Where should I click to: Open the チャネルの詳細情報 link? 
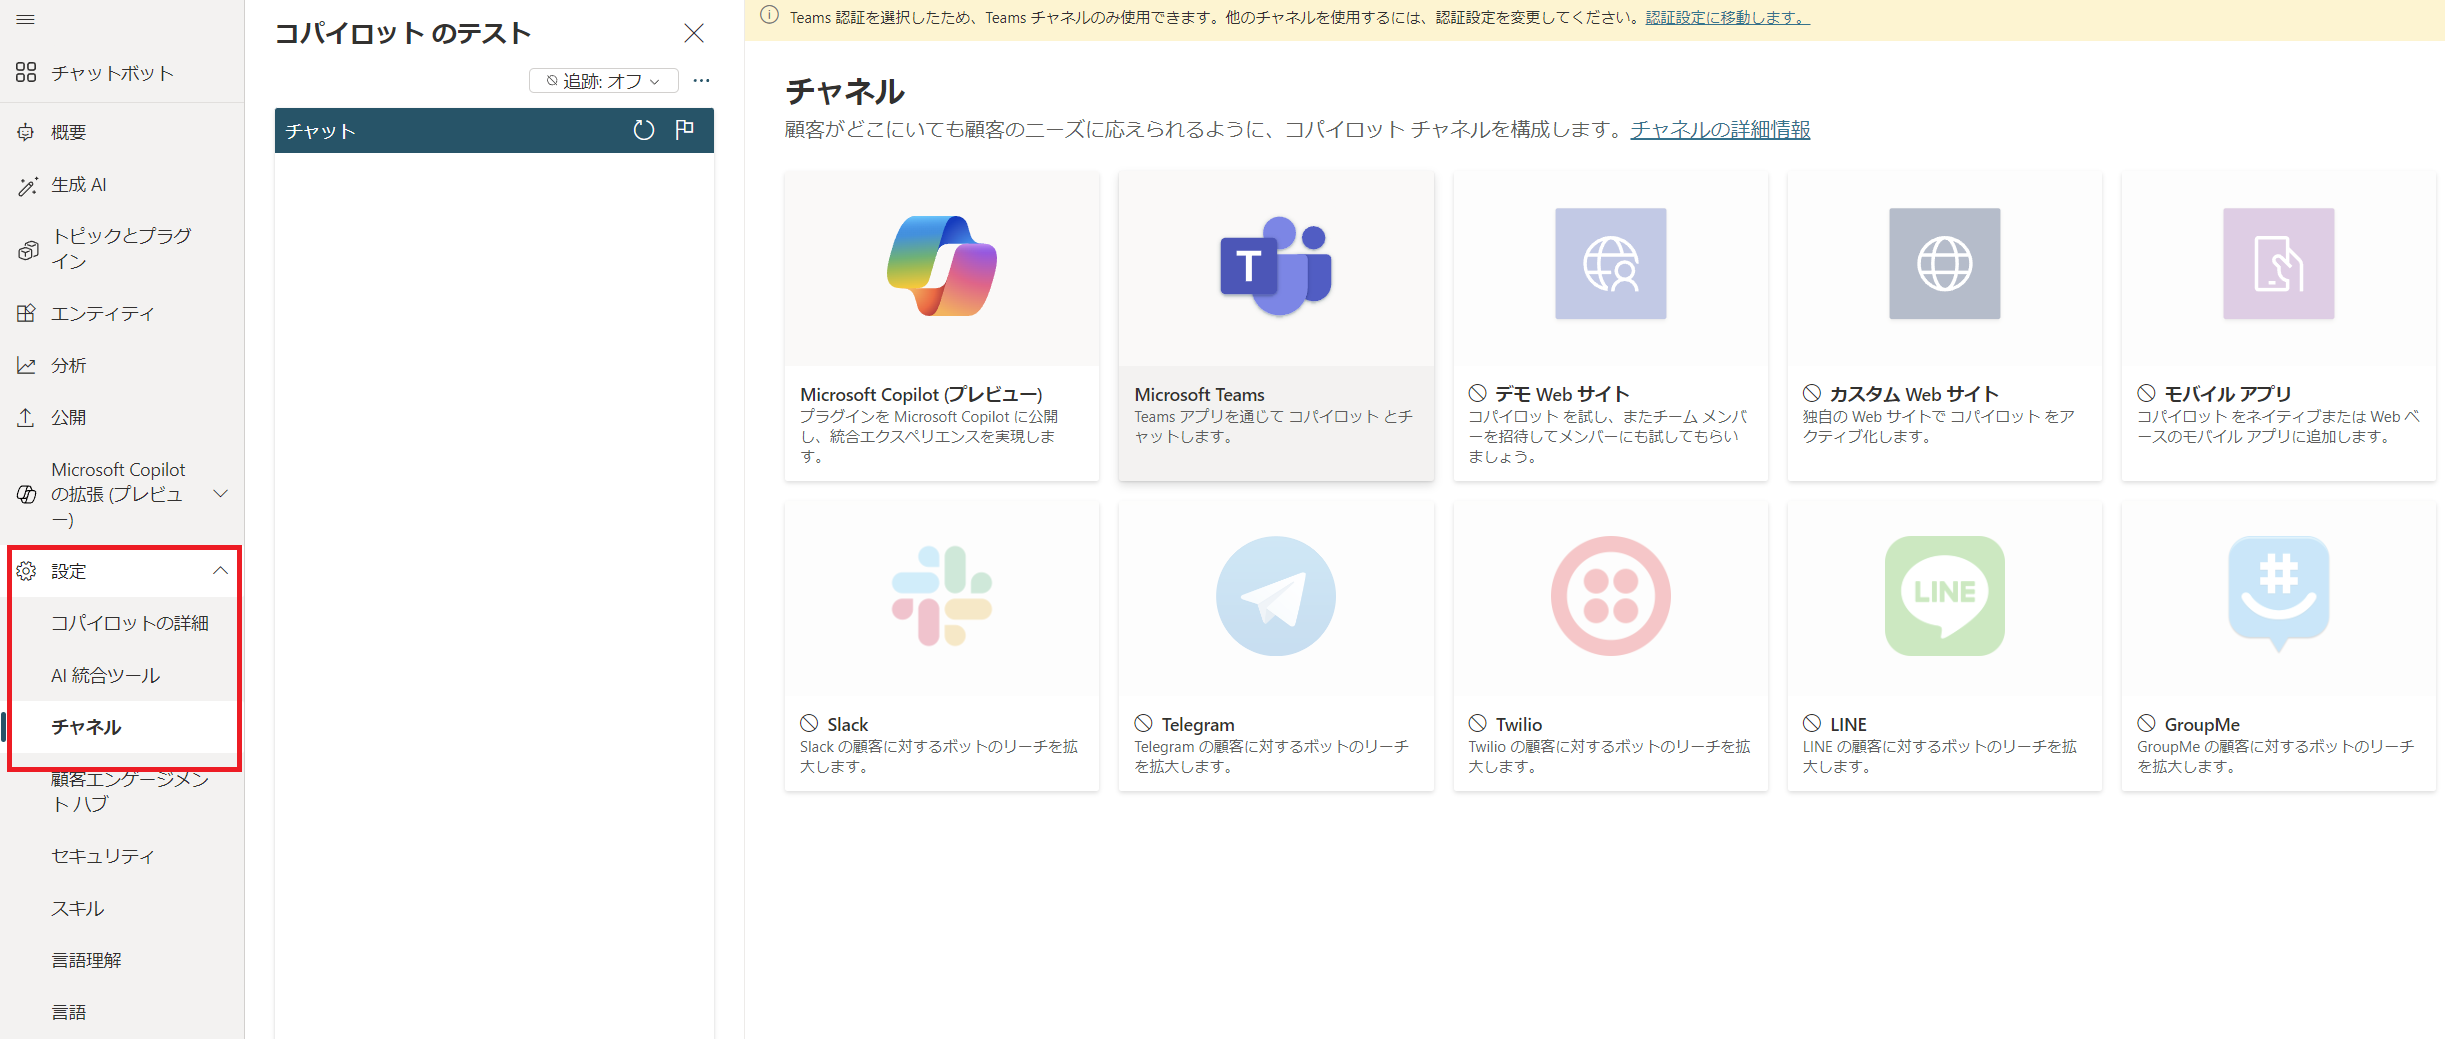1720,130
